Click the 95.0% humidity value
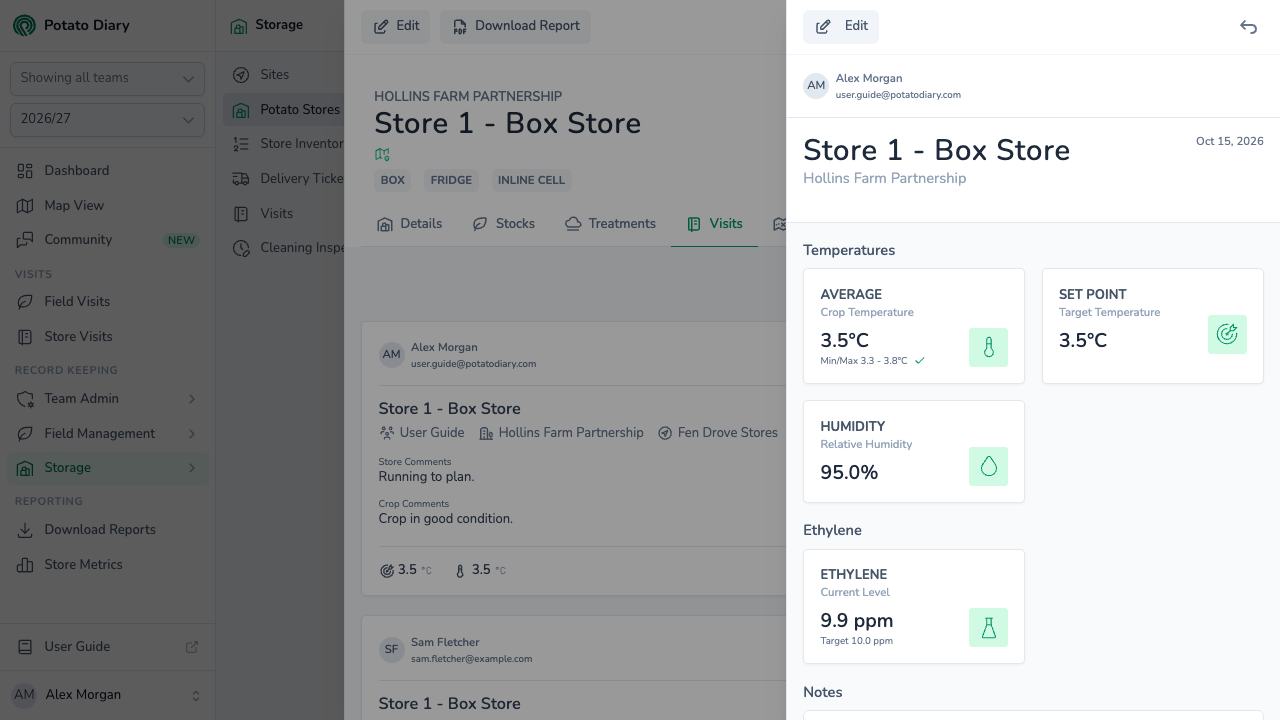Image resolution: width=1280 pixels, height=720 pixels. coord(849,473)
